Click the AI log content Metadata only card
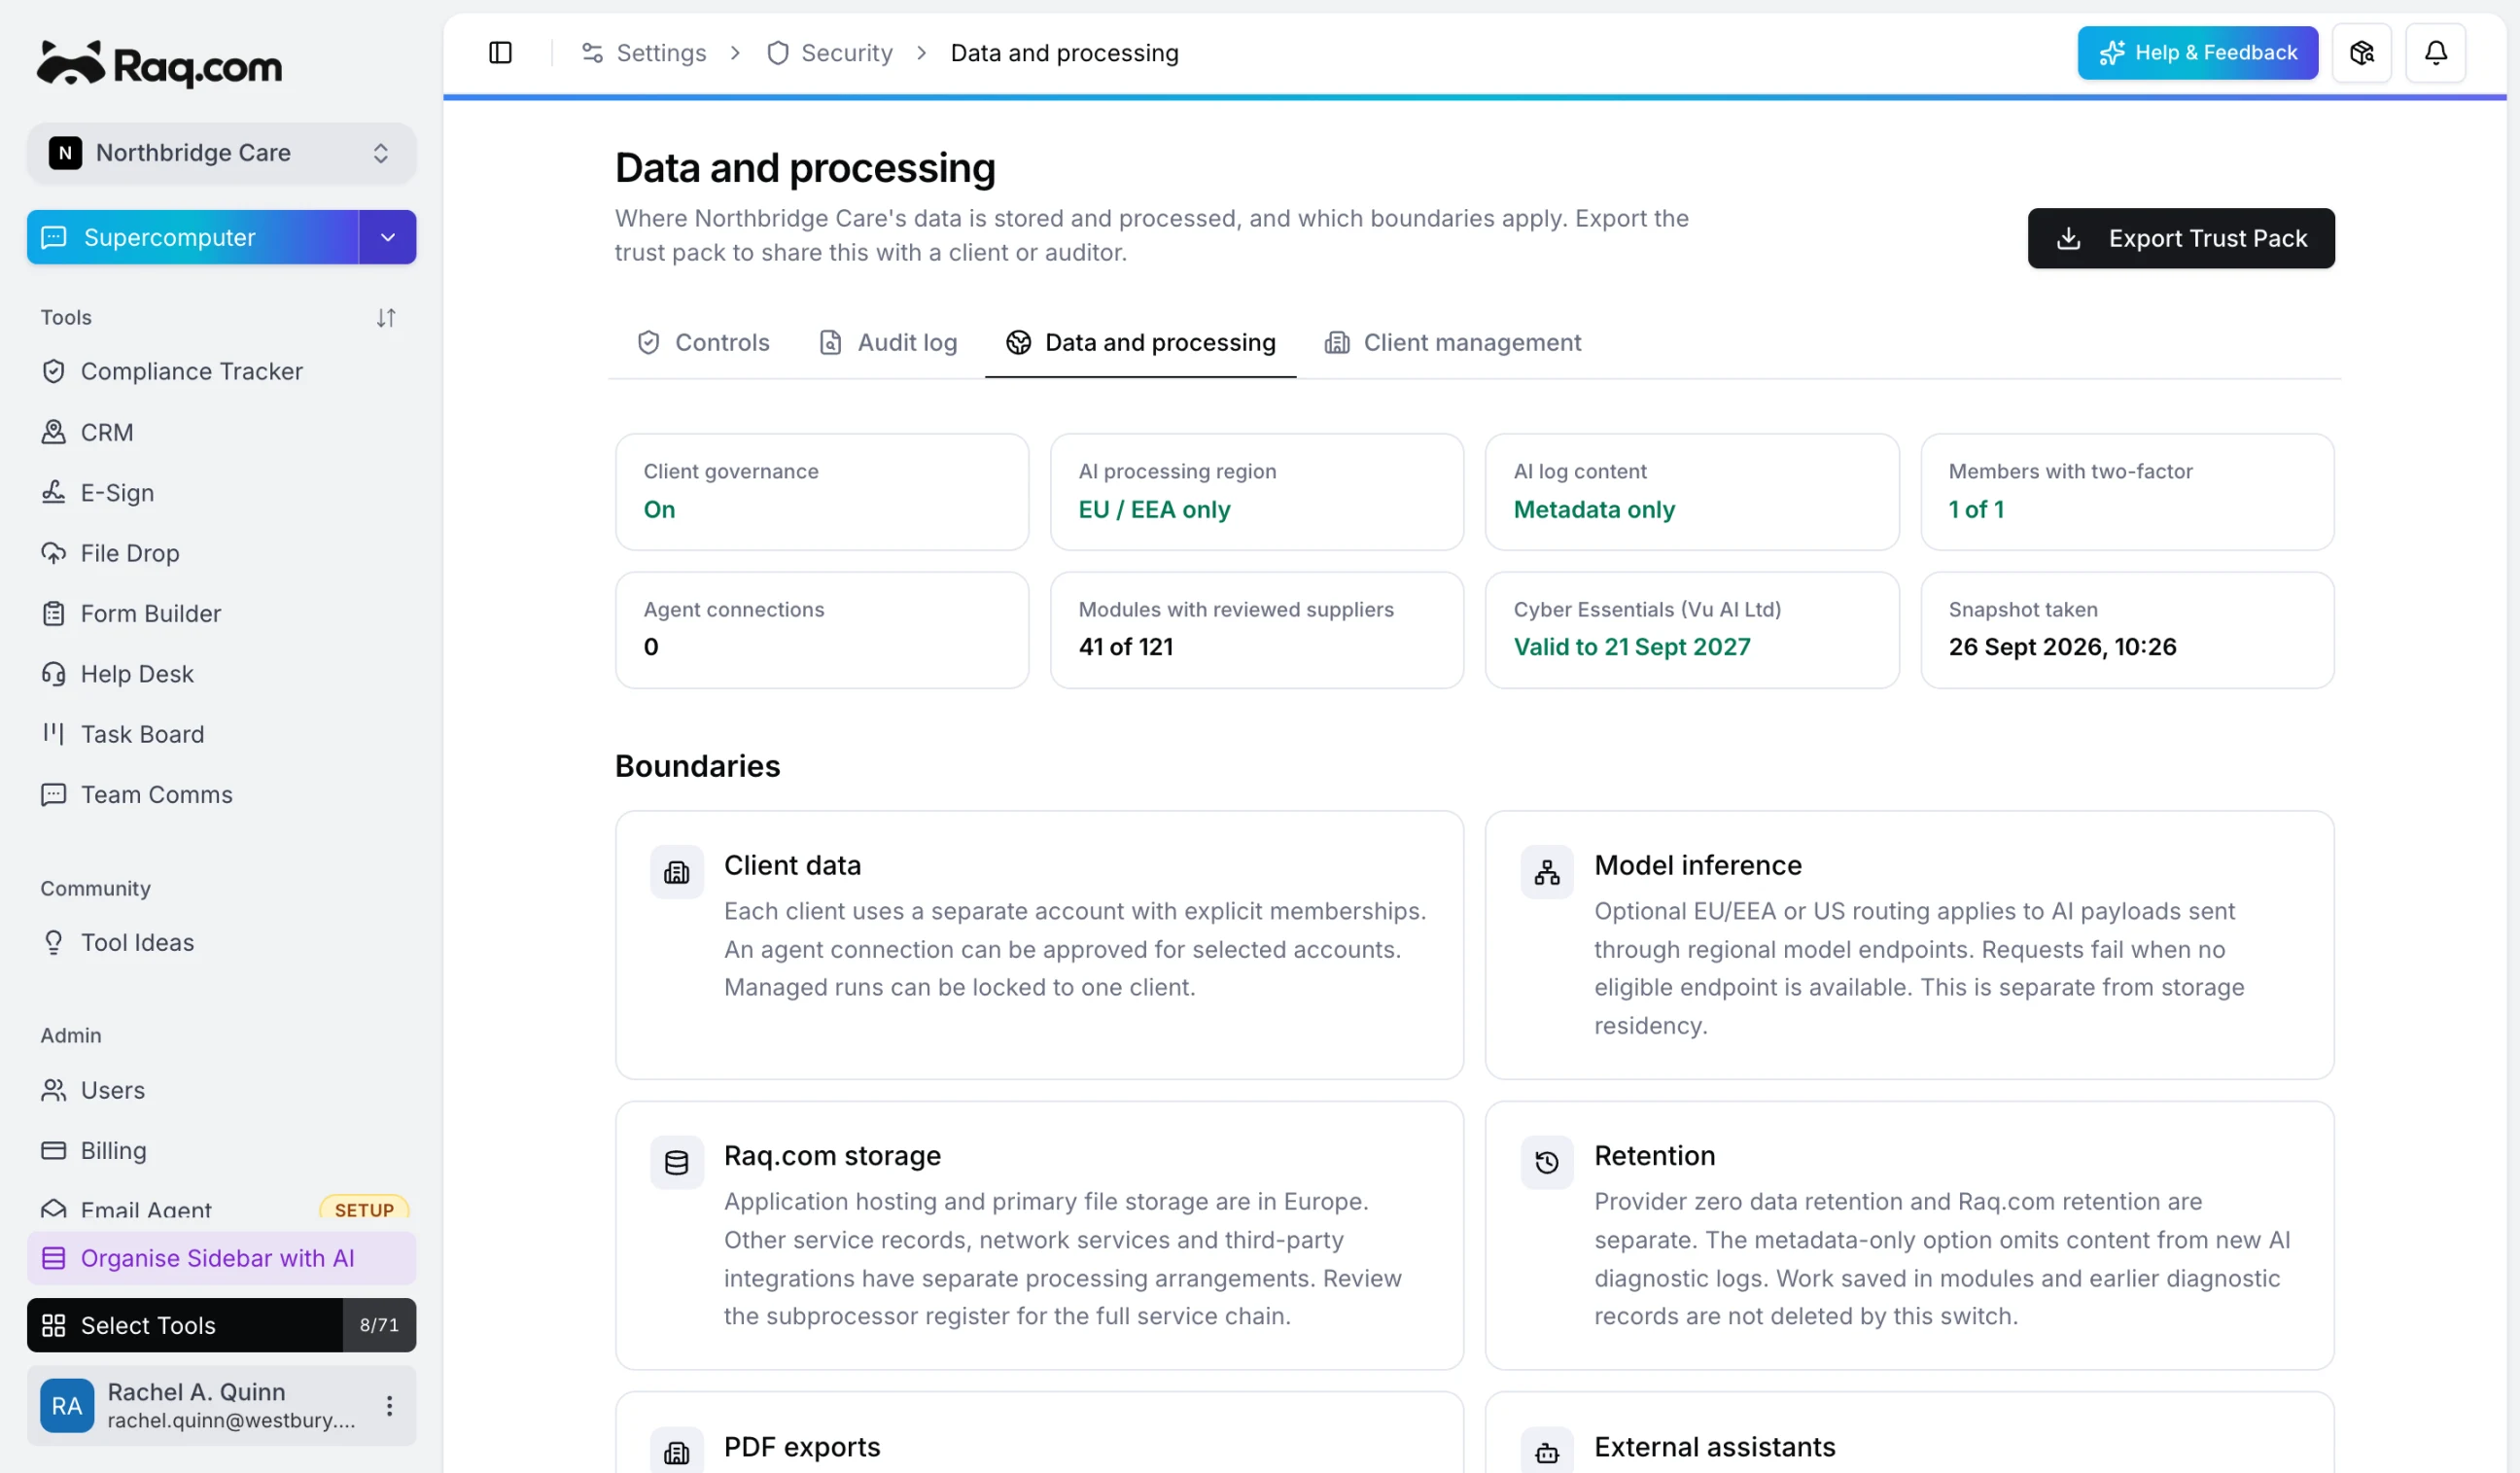 (1692, 491)
